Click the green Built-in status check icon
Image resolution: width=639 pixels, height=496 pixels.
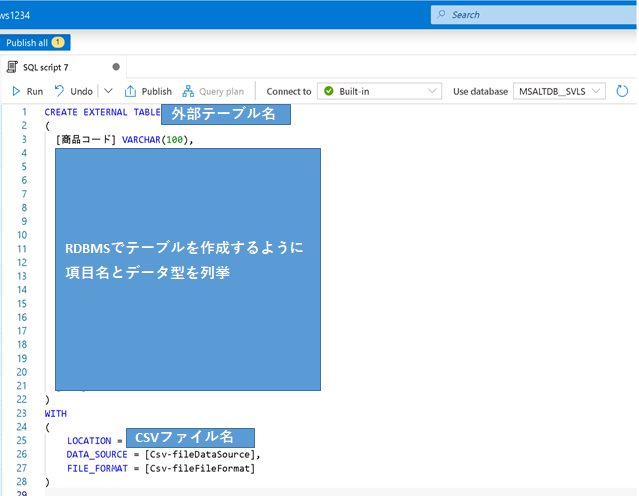point(328,91)
